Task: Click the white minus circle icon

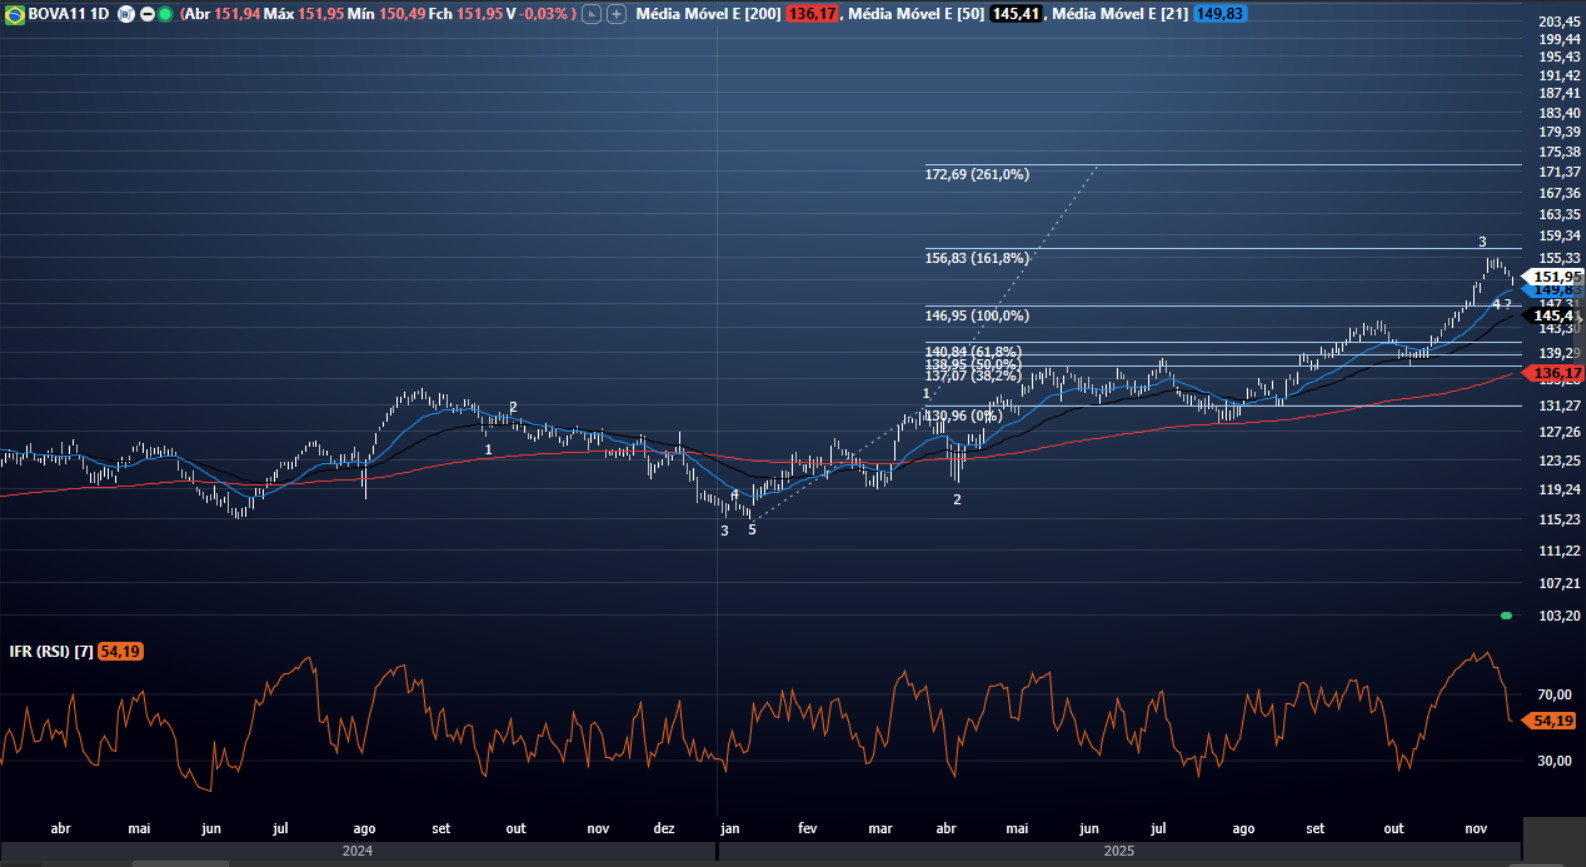Action: point(147,14)
